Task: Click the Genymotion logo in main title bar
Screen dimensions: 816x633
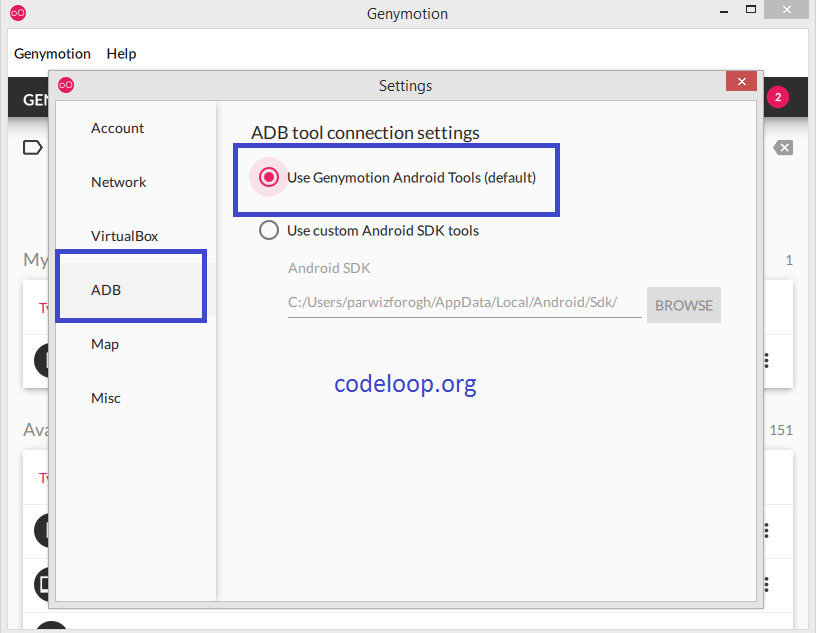Action: pyautogui.click(x=18, y=13)
